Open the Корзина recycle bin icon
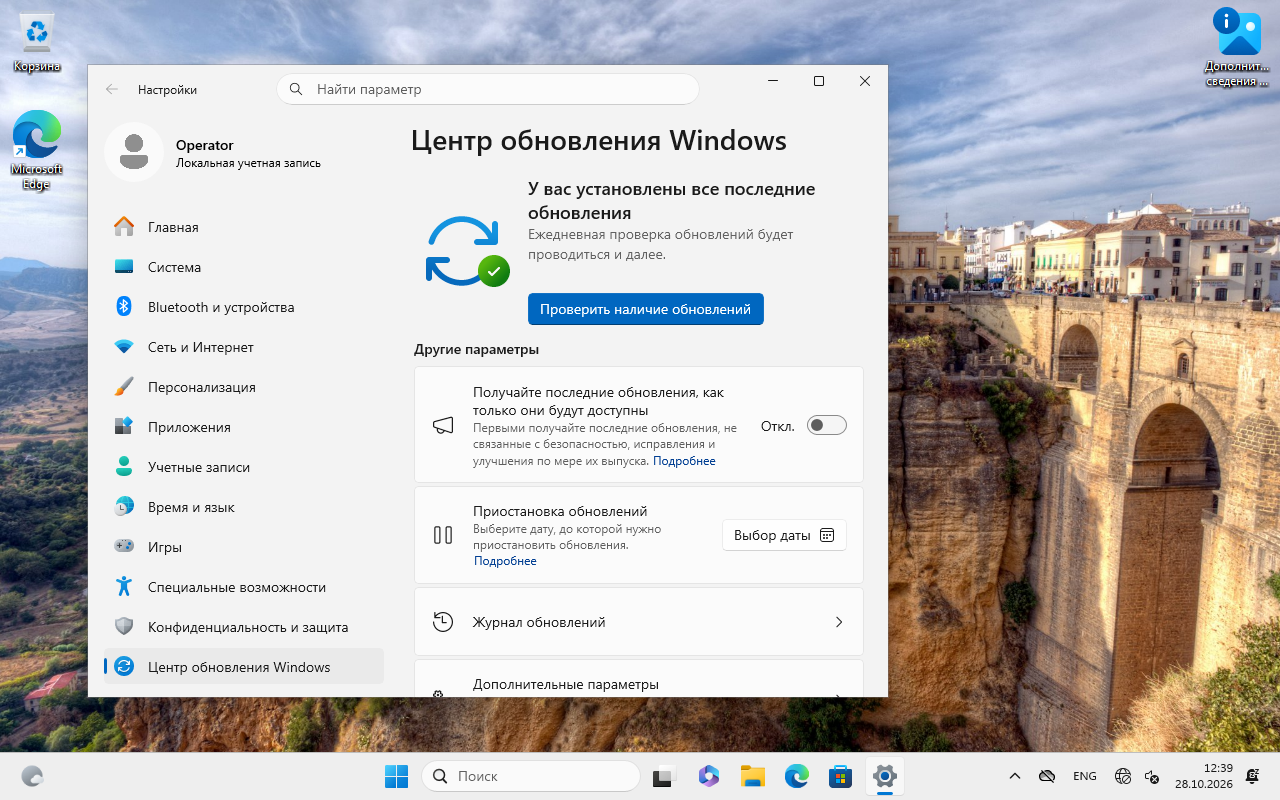1280x800 pixels. (x=37, y=43)
